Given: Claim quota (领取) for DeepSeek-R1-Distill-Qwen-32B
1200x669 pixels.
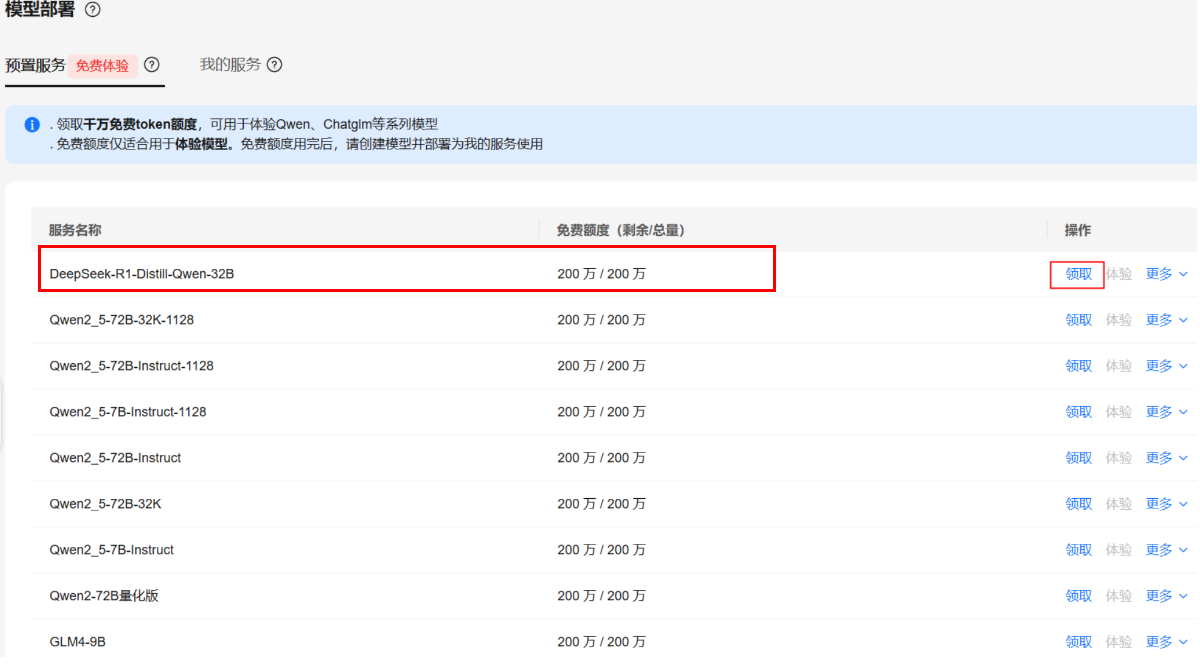Looking at the screenshot, I should click(1079, 274).
